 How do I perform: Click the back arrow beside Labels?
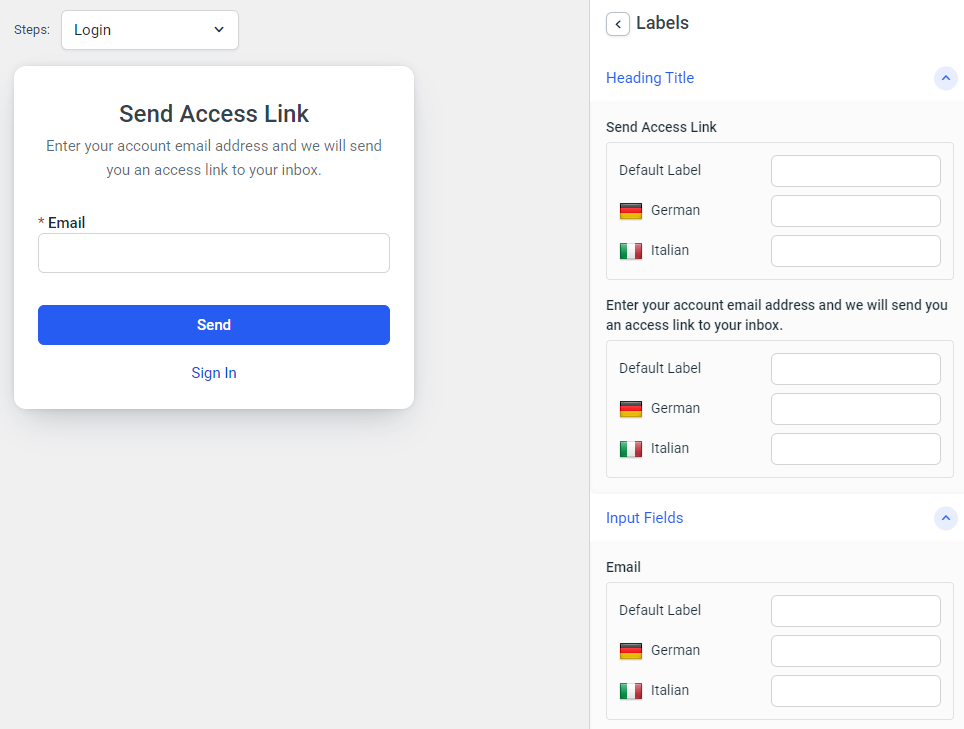coord(617,24)
